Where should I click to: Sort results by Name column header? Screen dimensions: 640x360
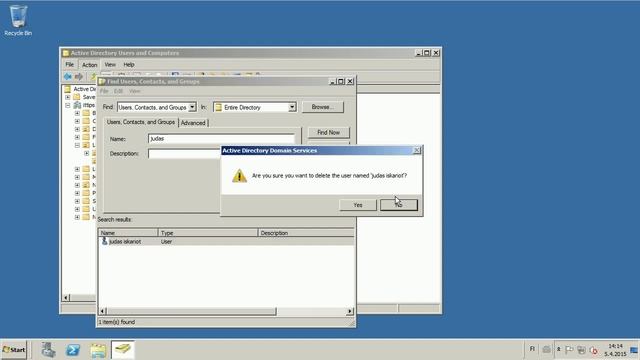click(128, 233)
